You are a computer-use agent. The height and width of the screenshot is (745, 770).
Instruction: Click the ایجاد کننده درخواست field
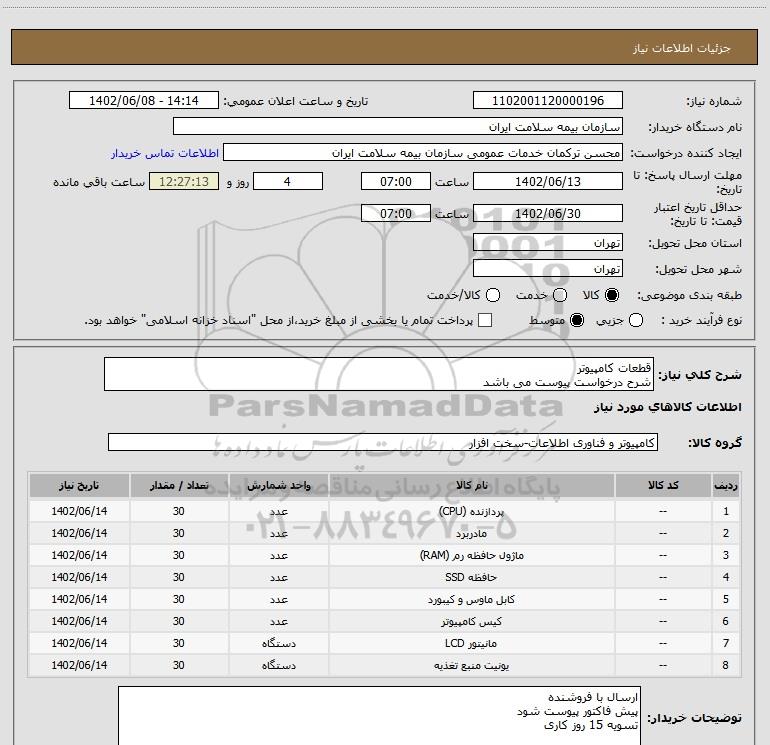(422, 153)
